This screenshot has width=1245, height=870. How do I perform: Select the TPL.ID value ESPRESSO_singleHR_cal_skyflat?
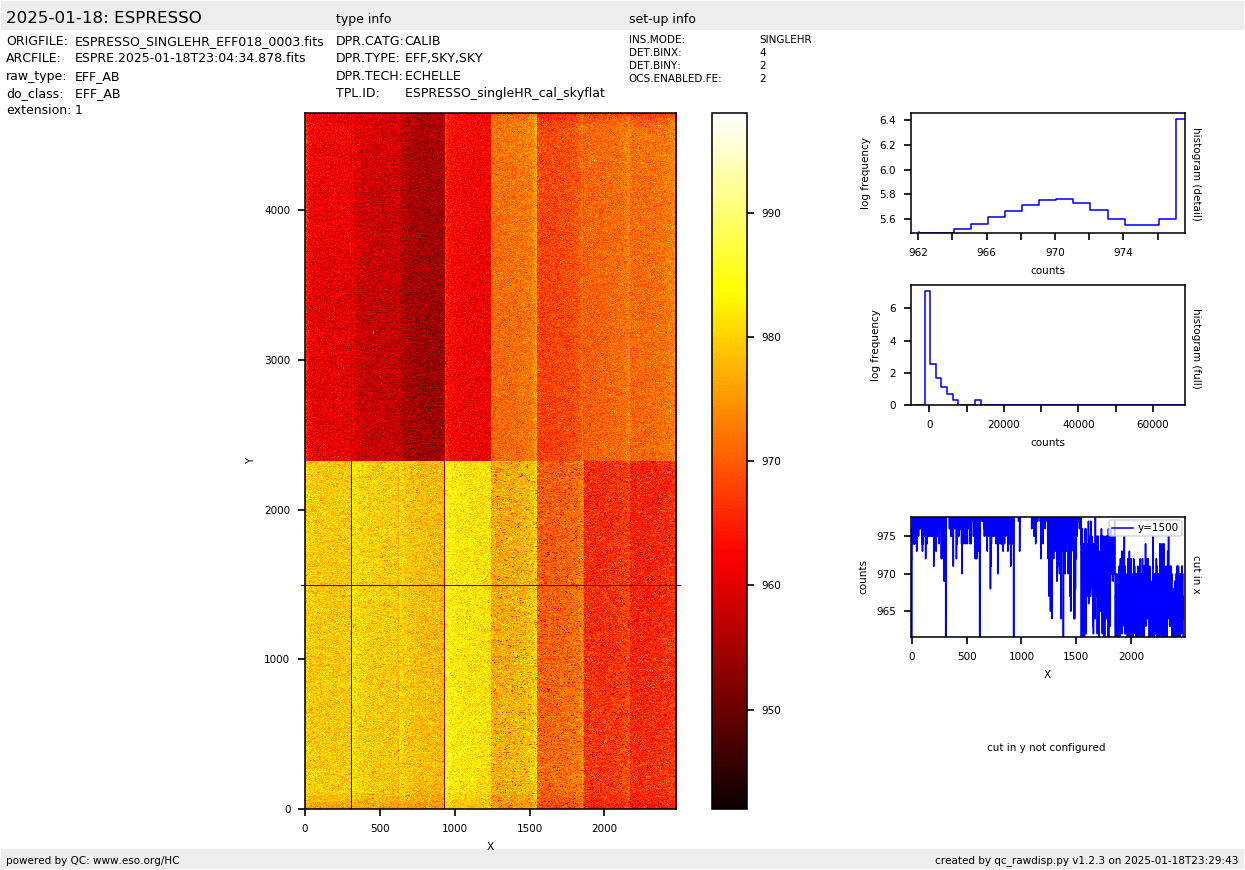pos(504,93)
